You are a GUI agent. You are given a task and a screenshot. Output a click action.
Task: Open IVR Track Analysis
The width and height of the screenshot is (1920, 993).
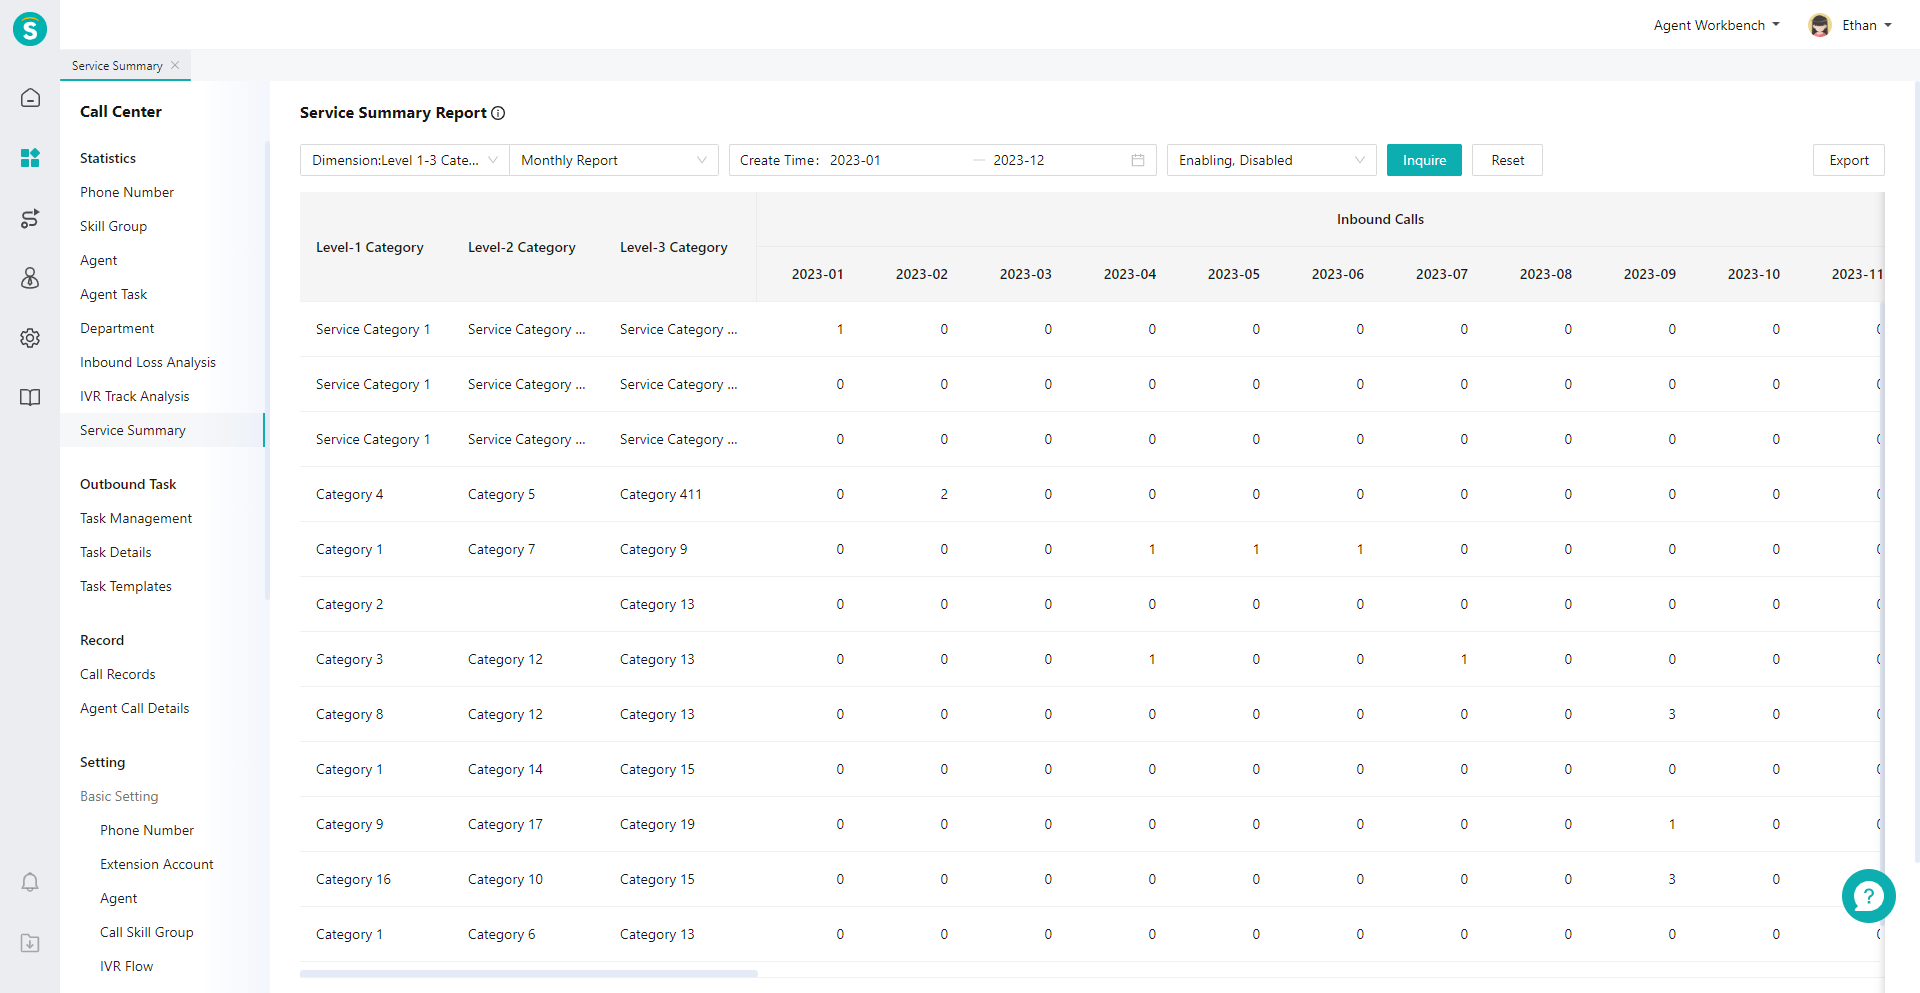134,396
